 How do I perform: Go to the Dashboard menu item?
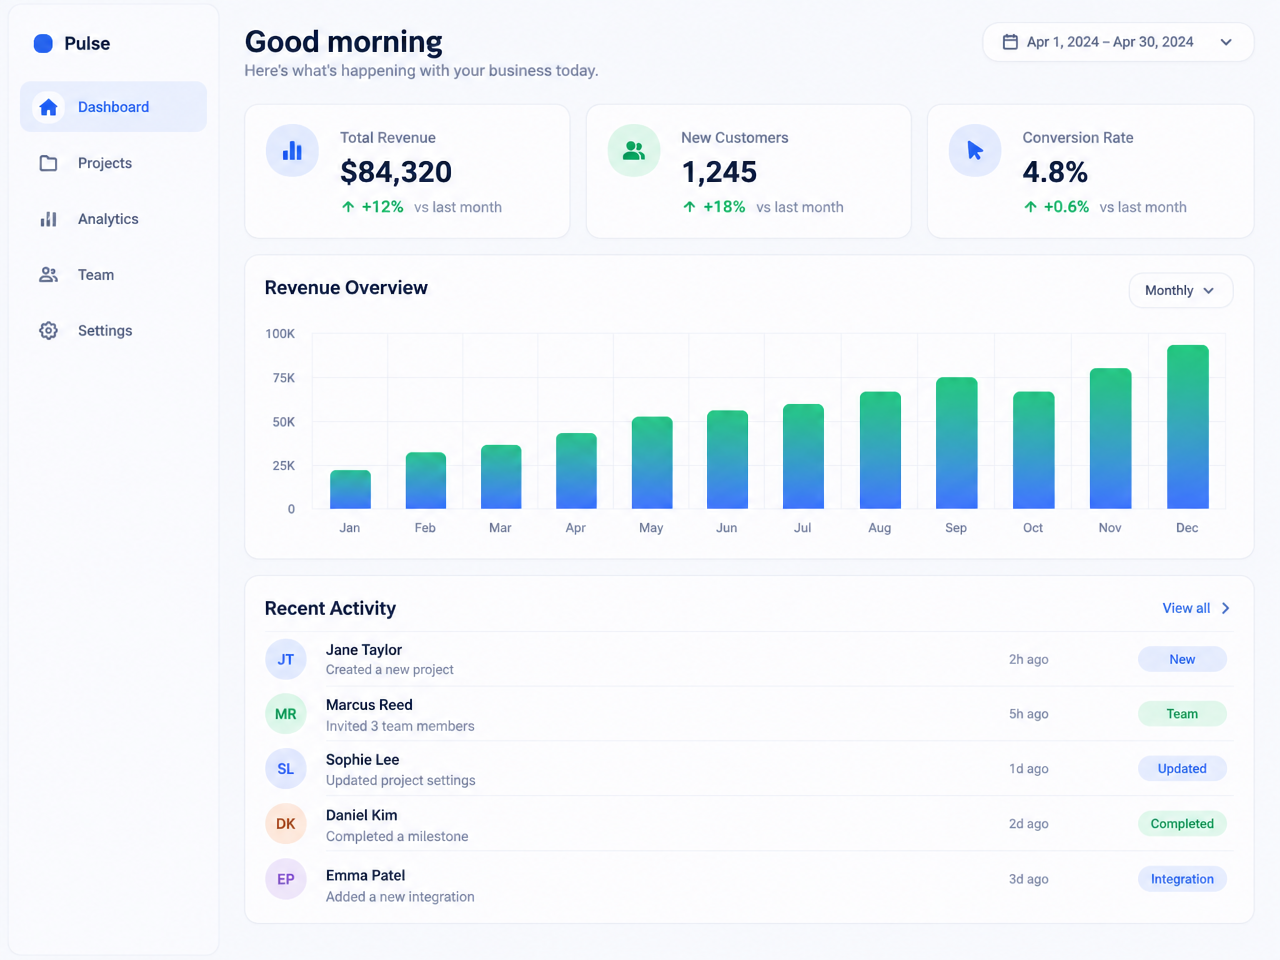coord(113,107)
